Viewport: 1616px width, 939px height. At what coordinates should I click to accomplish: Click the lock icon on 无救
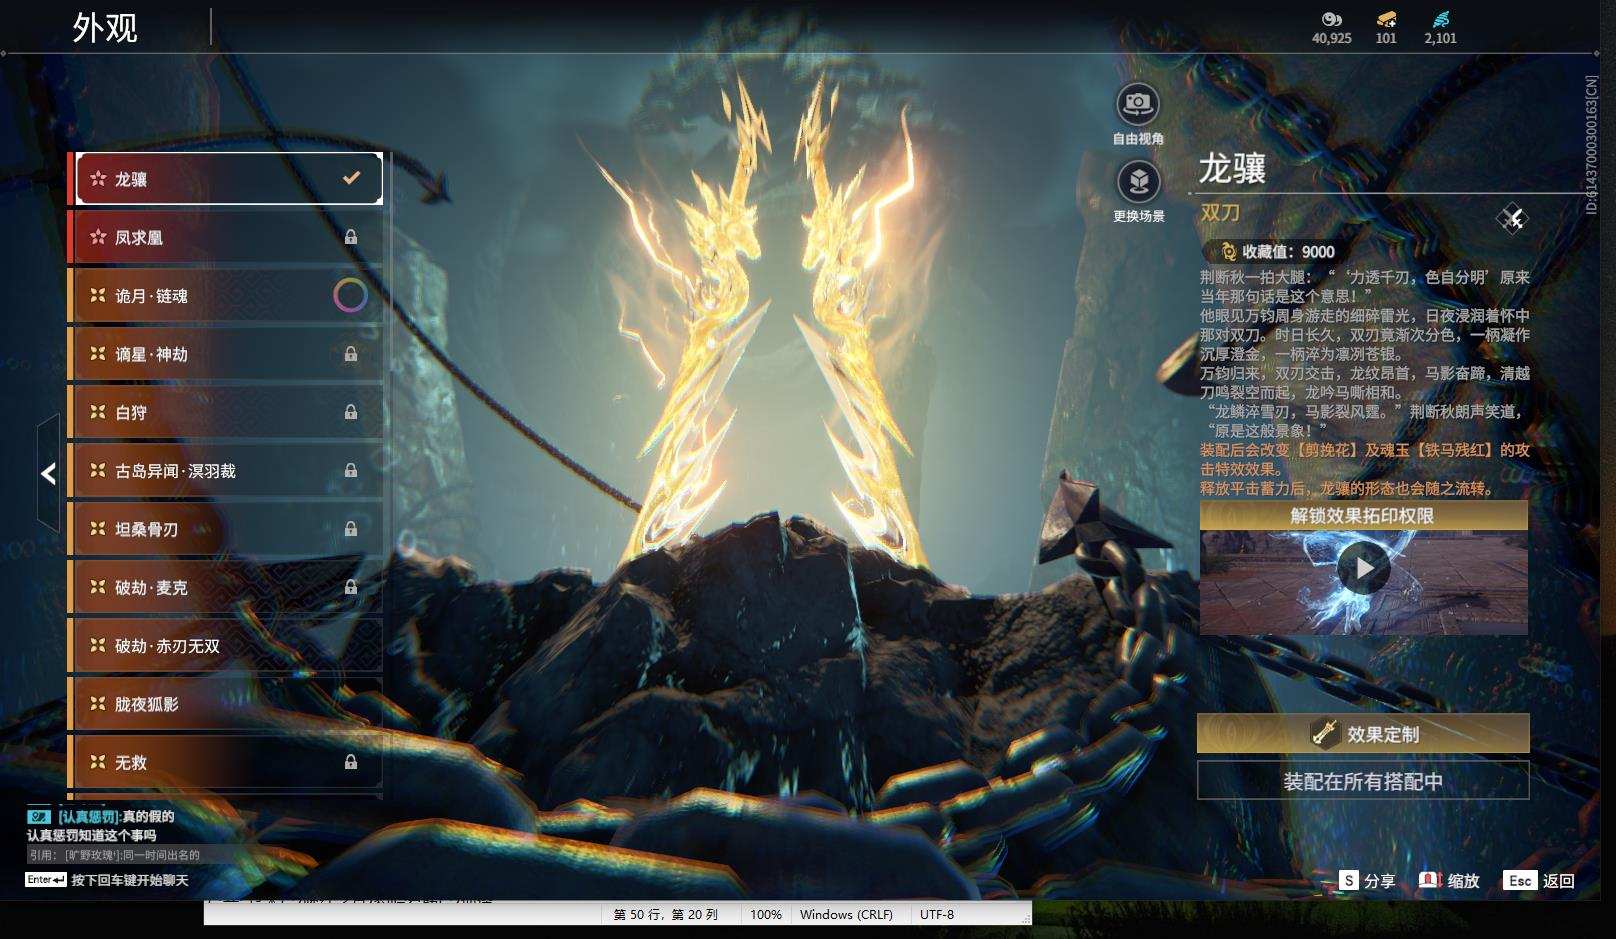[351, 762]
